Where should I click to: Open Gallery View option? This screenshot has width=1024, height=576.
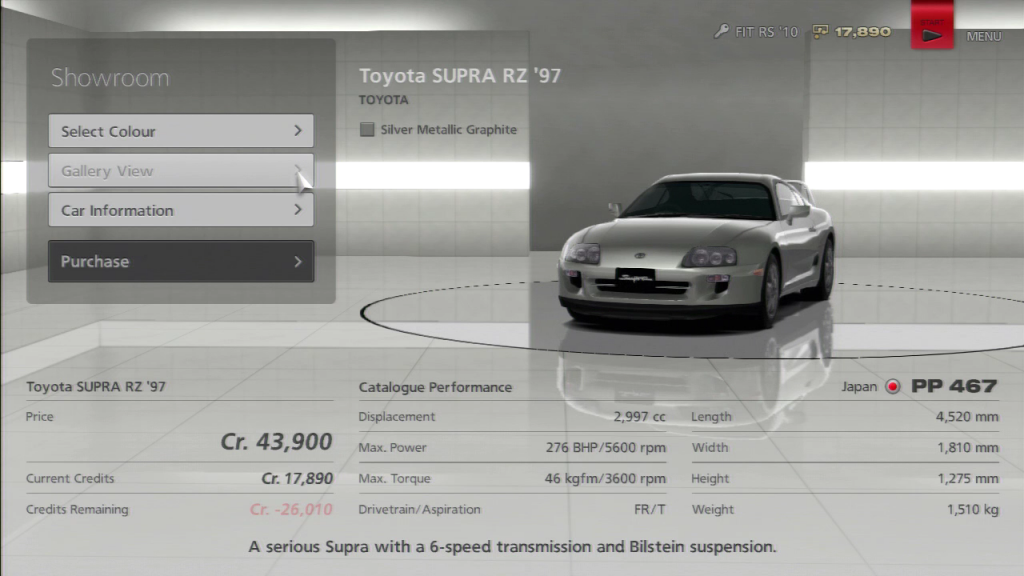click(x=181, y=170)
